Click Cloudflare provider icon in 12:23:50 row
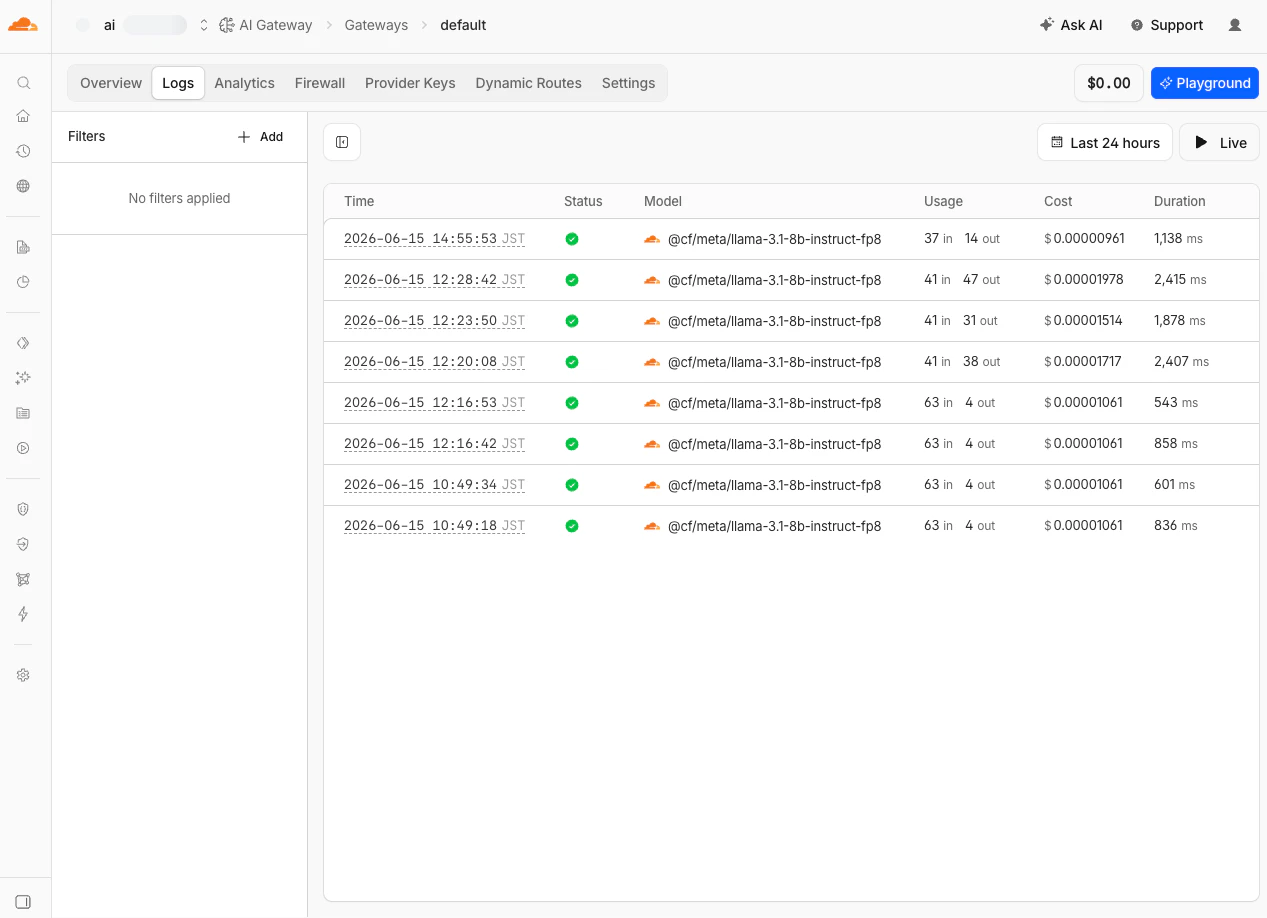 [x=652, y=321]
